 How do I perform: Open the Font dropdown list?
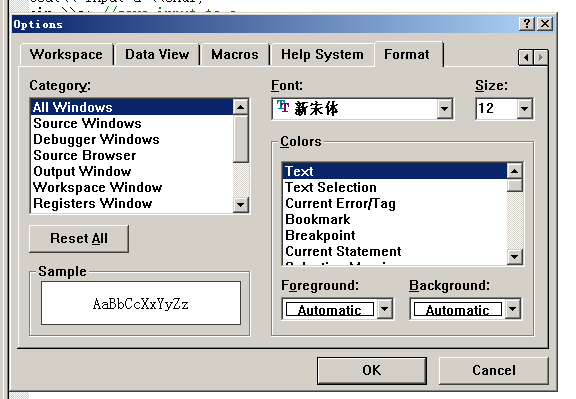point(444,109)
